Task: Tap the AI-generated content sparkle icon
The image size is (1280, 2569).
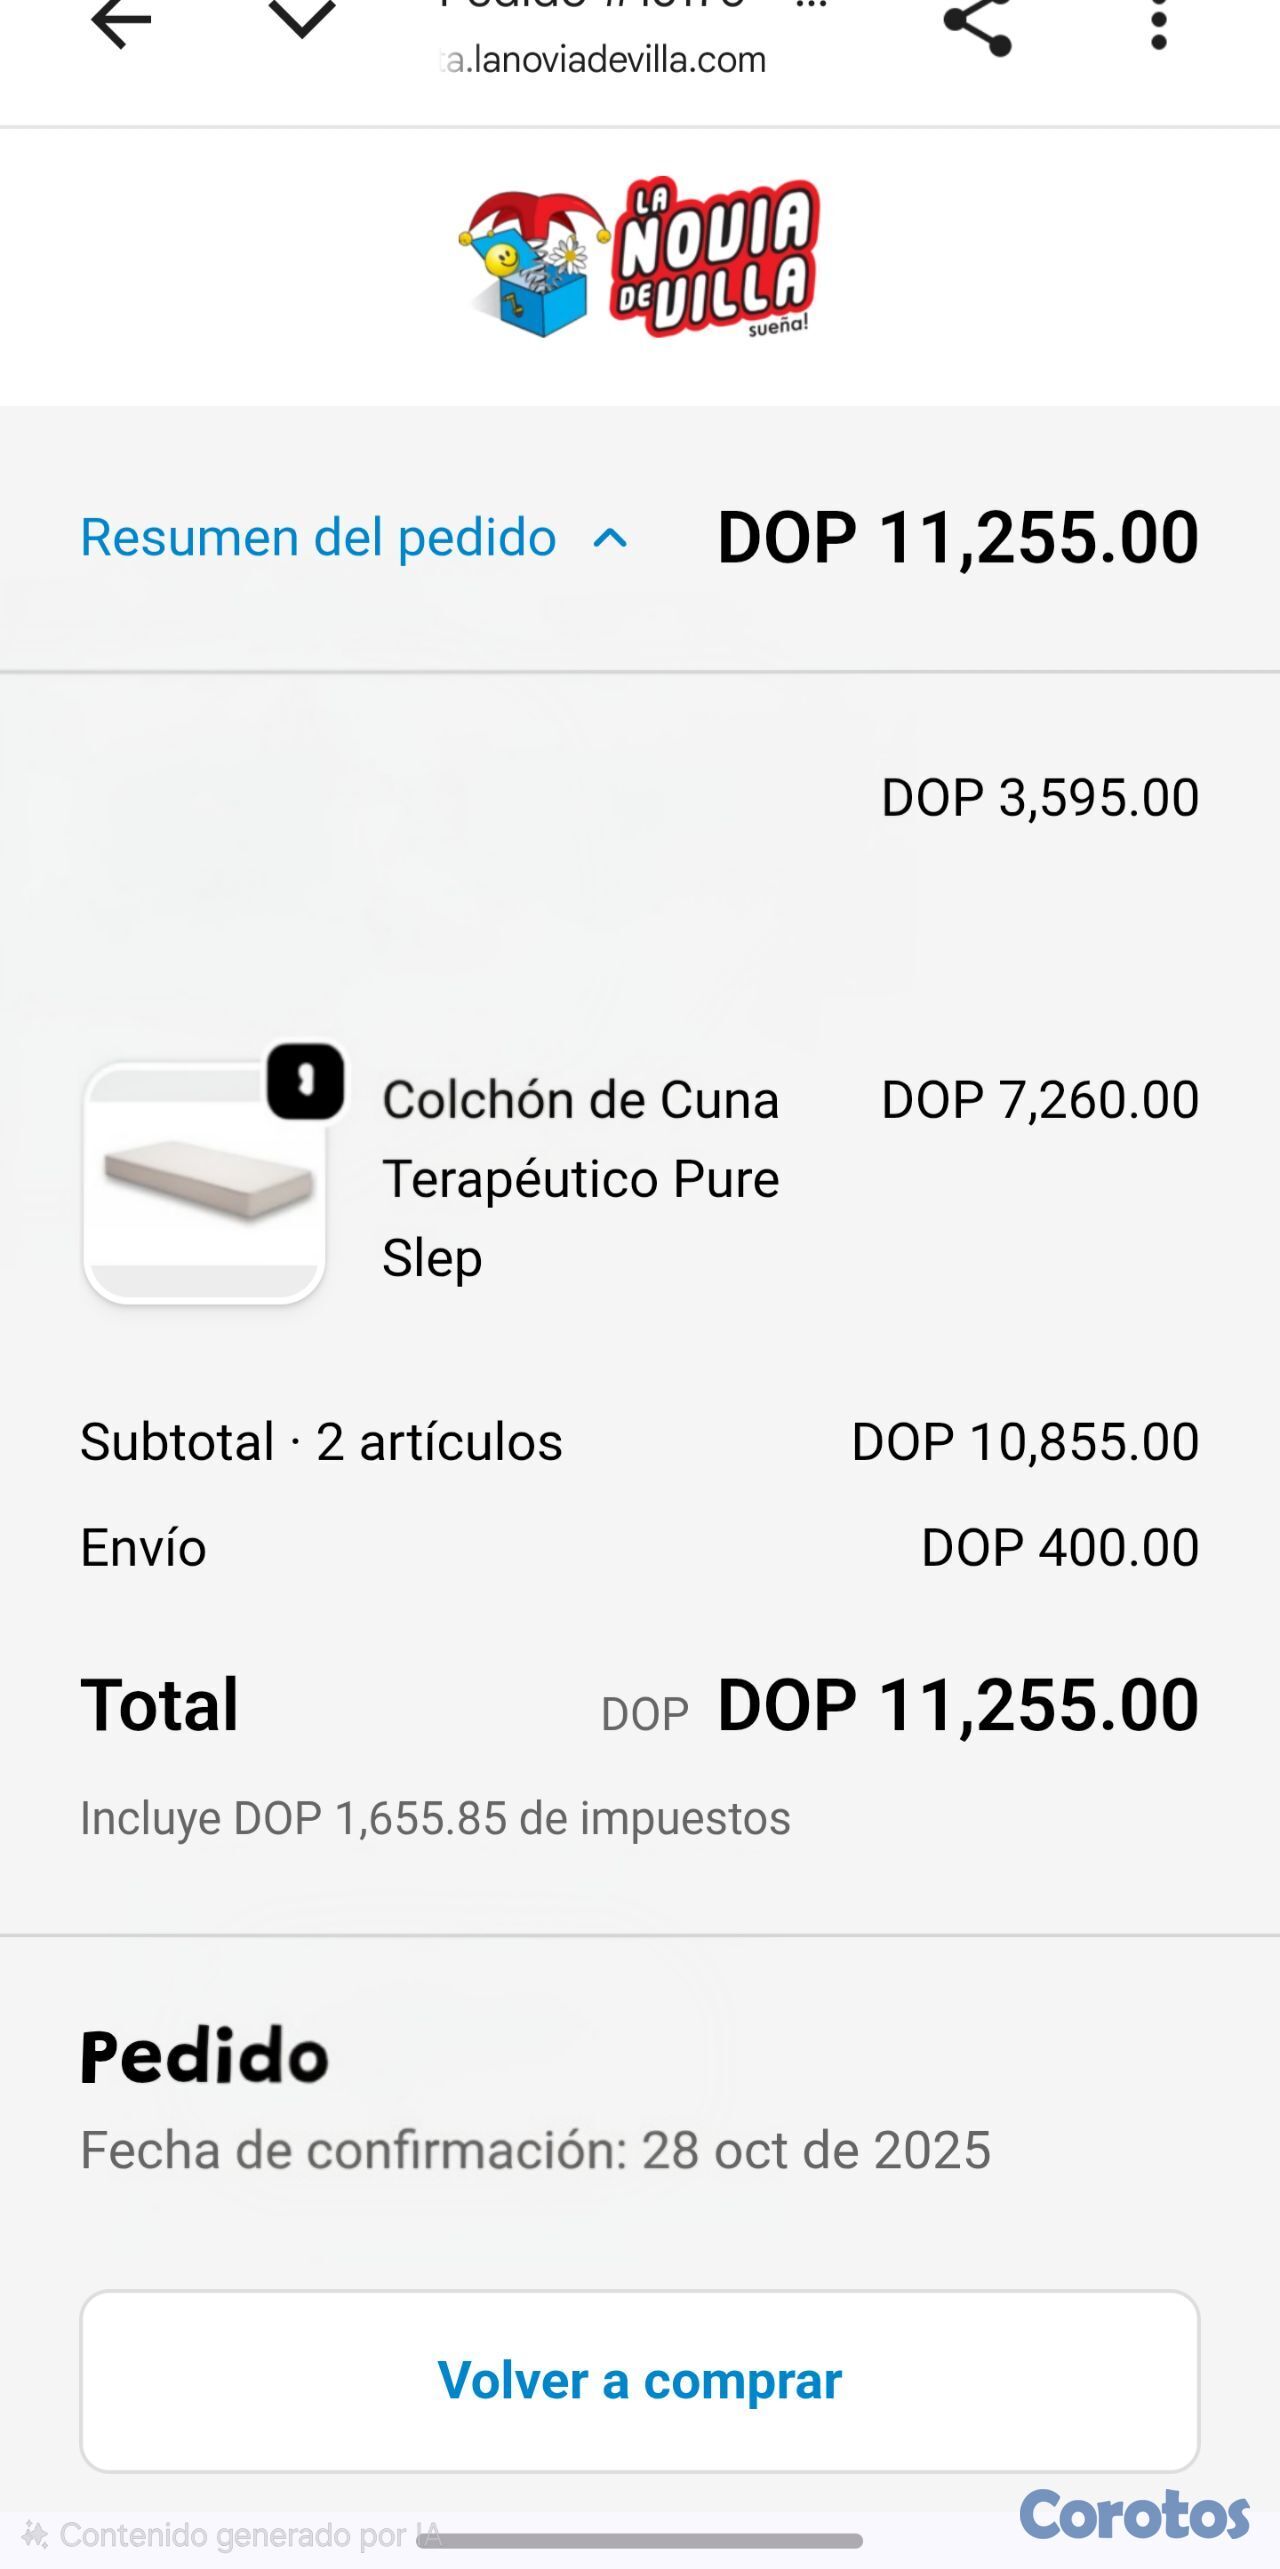Action: [35, 2535]
